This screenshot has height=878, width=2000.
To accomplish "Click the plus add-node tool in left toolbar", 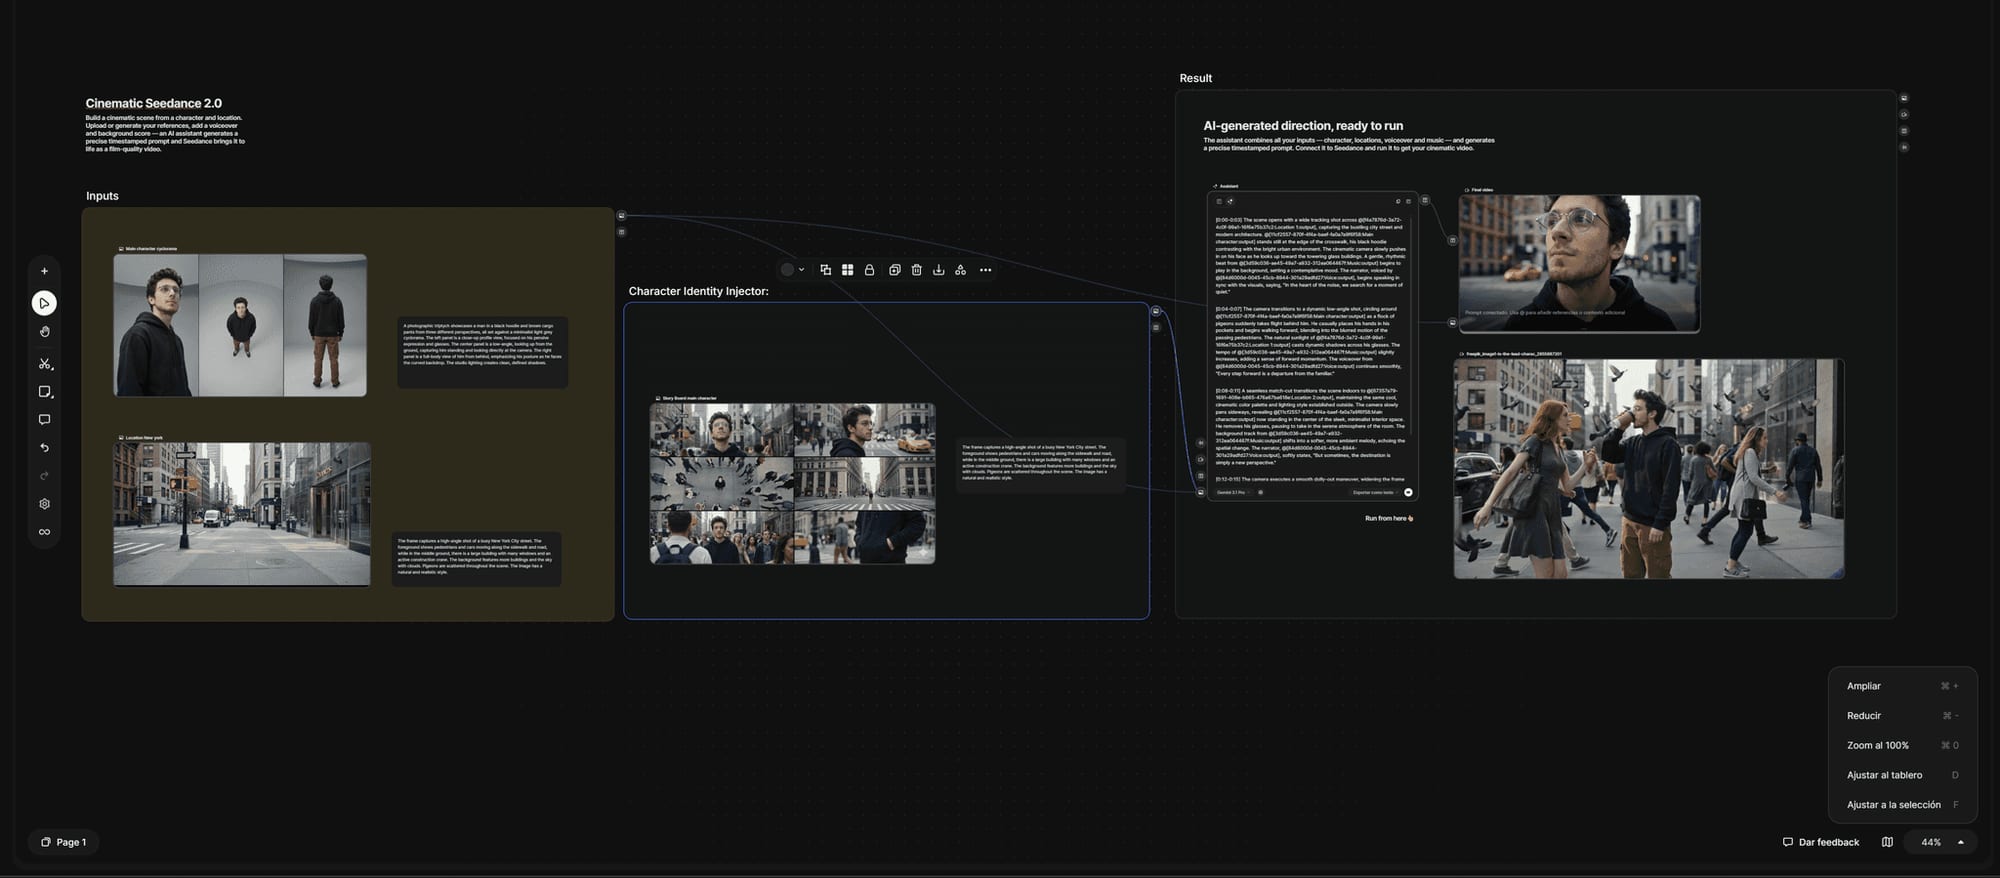I will tap(44, 271).
